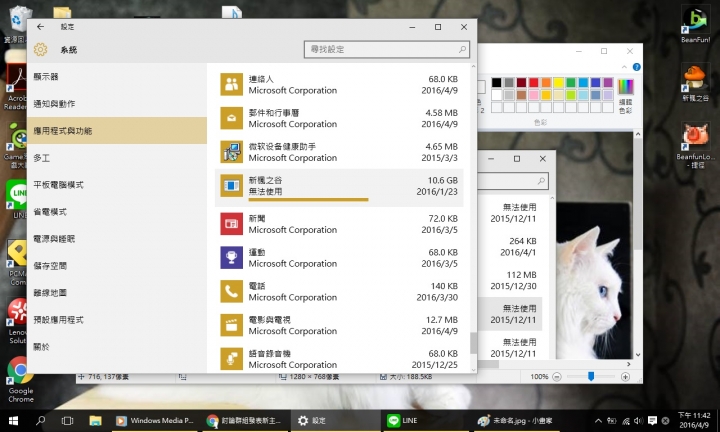Click Settings app list scrollbar thumb
Viewport: 720px width, 432px height.
pyautogui.click(x=473, y=343)
